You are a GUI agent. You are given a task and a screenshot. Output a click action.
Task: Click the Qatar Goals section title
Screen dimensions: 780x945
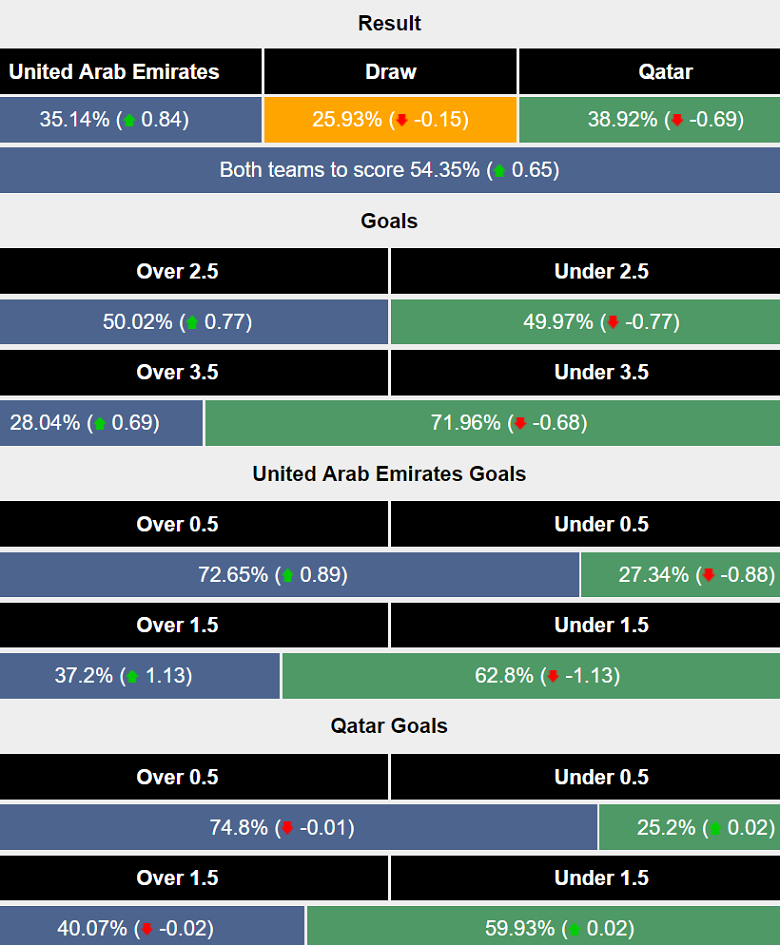point(389,726)
